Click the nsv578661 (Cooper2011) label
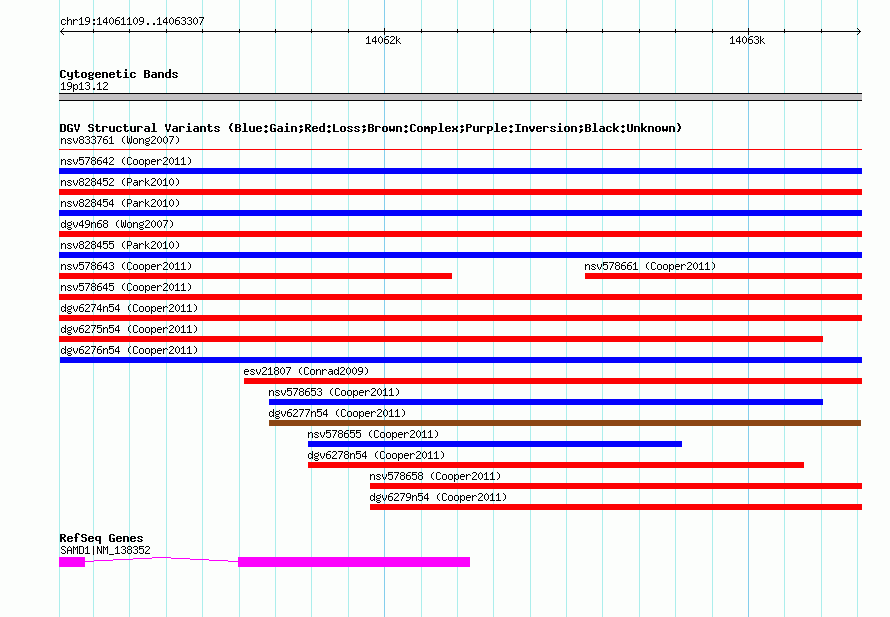Image resolution: width=890 pixels, height=617 pixels. (650, 266)
